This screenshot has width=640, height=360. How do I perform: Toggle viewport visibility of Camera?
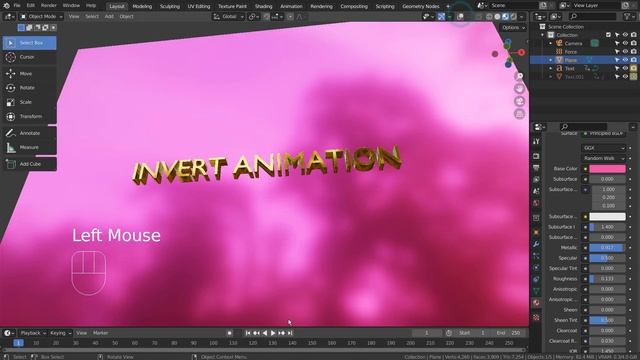tap(625, 43)
